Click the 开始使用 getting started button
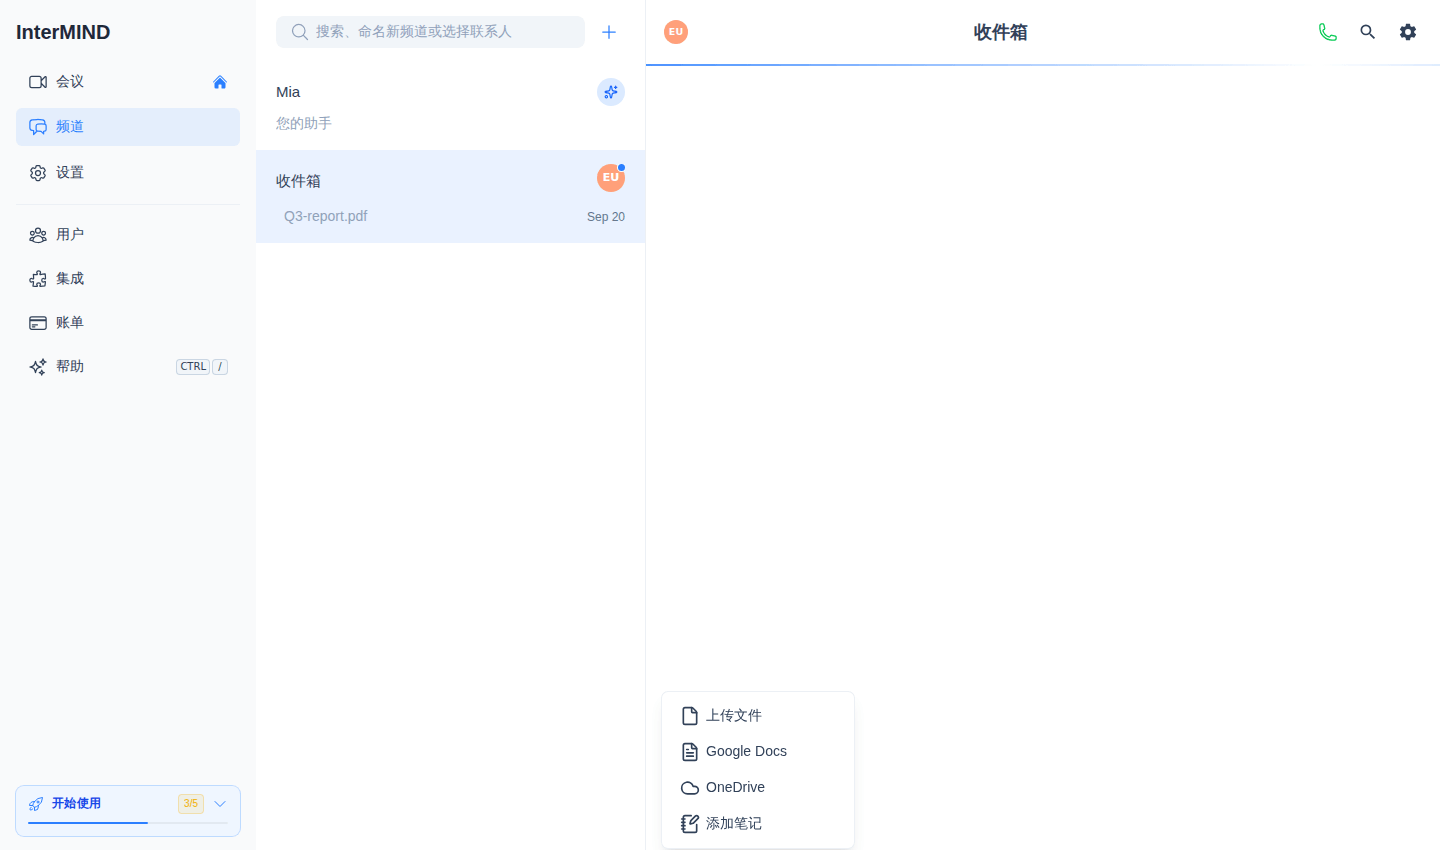The height and width of the screenshot is (850, 1440). pos(128,811)
